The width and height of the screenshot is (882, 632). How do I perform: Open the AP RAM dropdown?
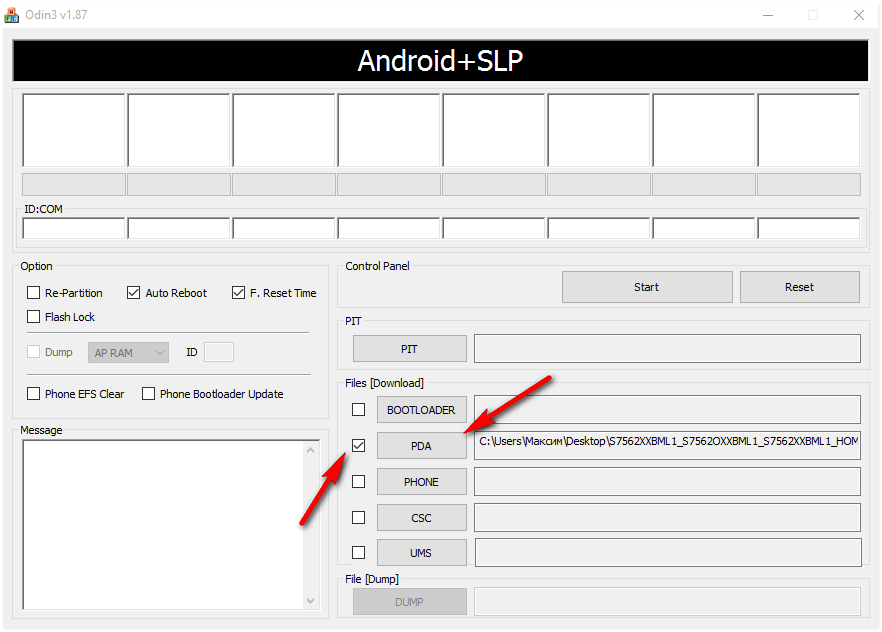128,353
